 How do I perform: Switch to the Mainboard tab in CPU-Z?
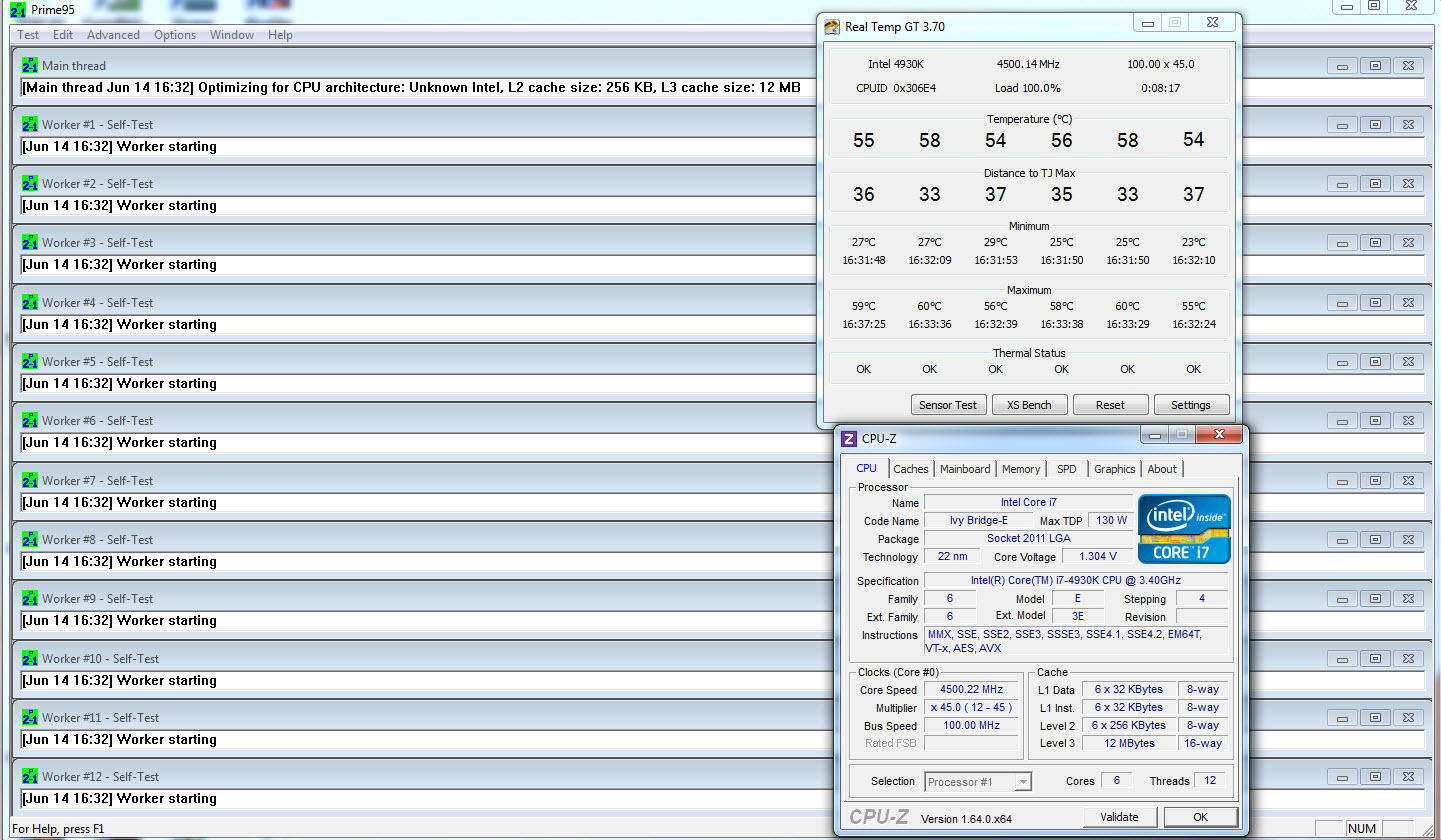(965, 469)
